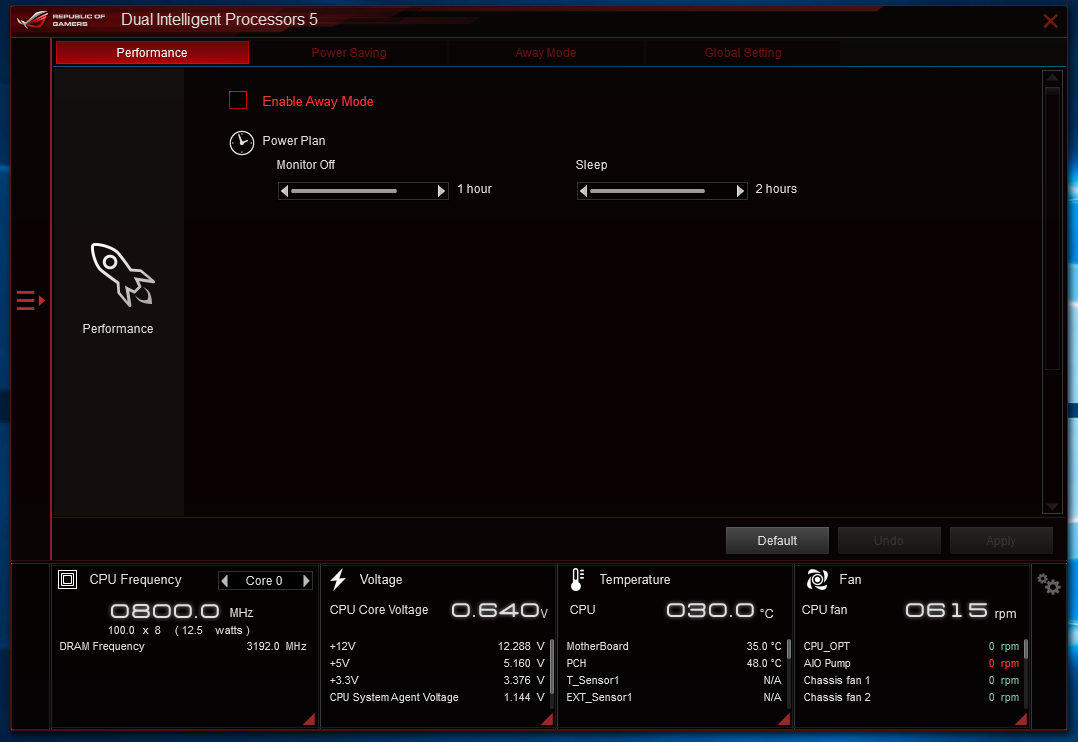Click the +12V voltage row

pyautogui.click(x=437, y=646)
